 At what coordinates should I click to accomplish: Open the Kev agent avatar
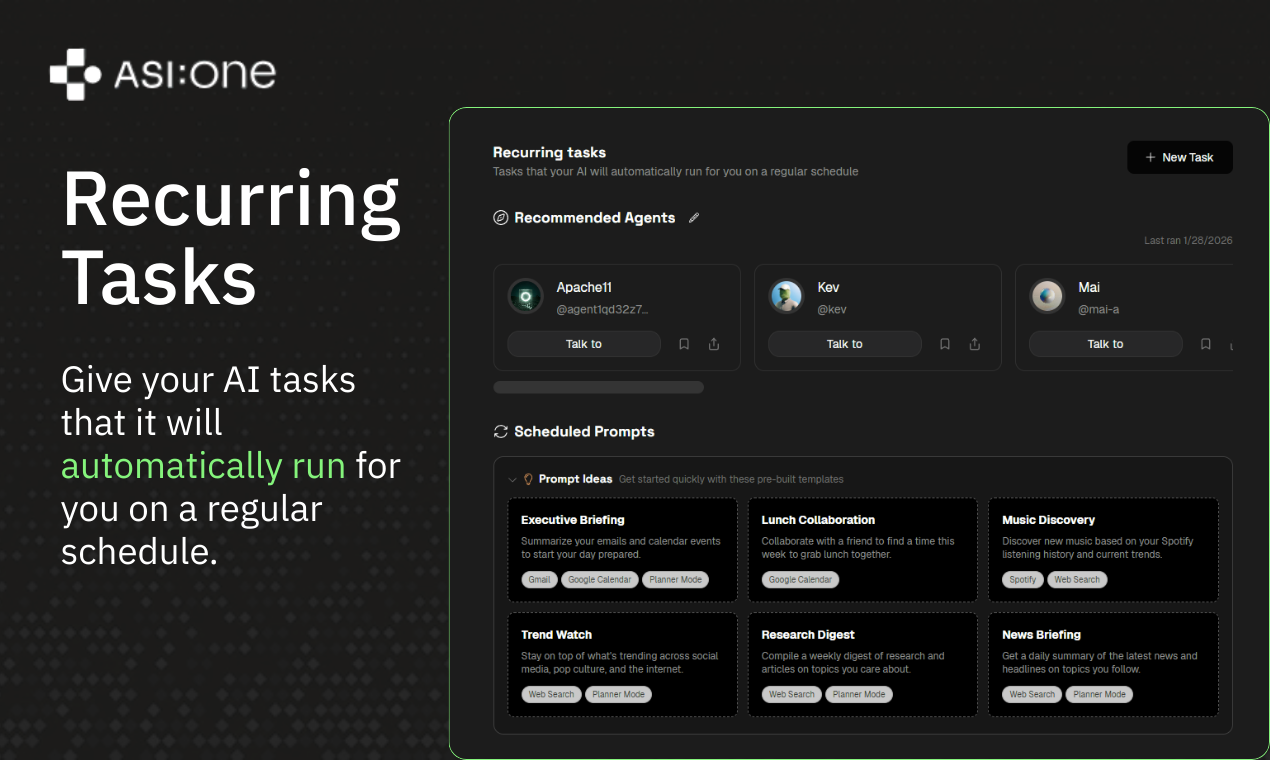point(786,296)
